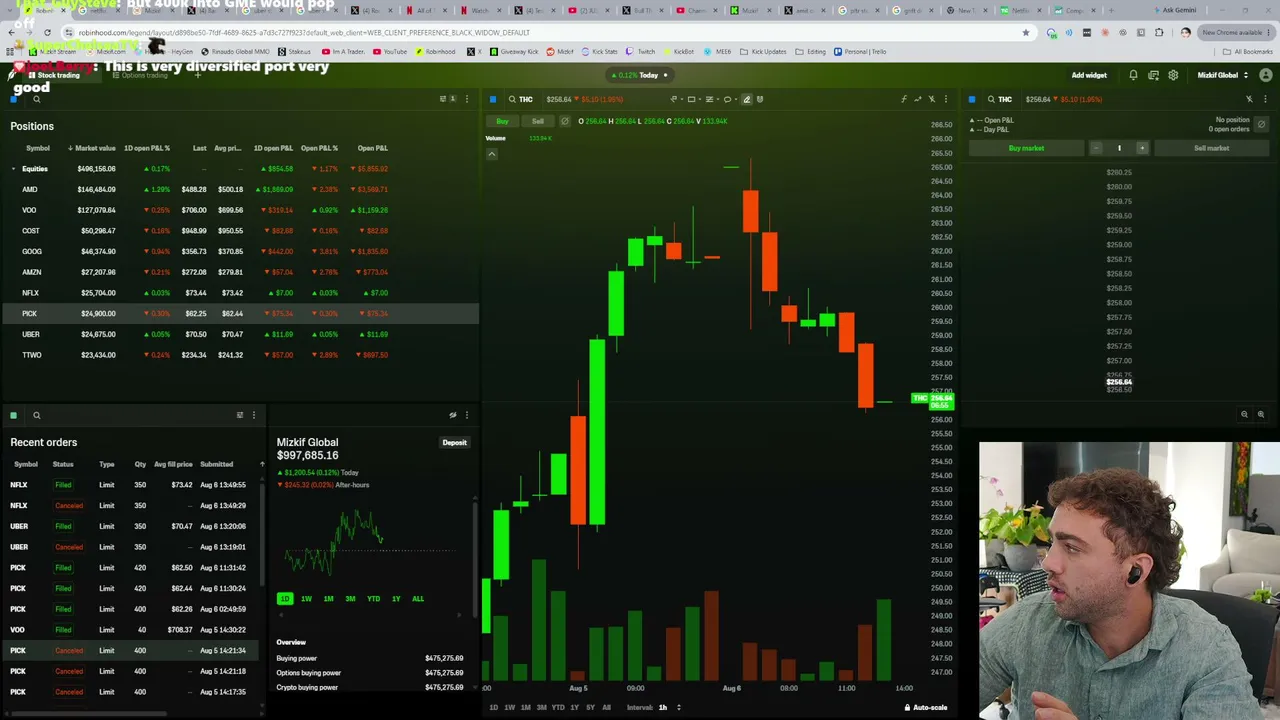Image resolution: width=1280 pixels, height=720 pixels.
Task: Collapse the Volume indicator chevron
Action: (x=492, y=153)
